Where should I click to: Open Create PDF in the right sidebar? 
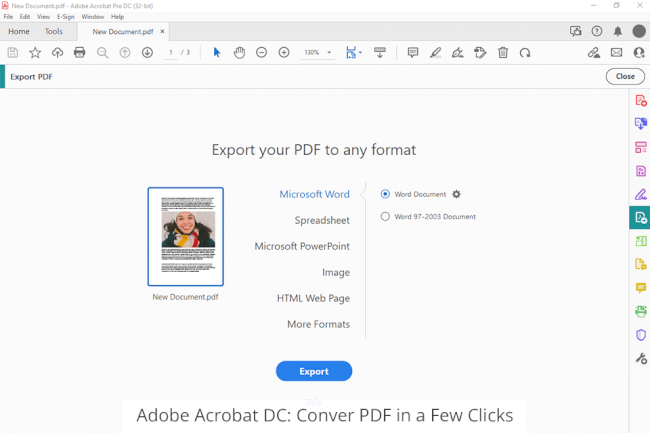tap(641, 101)
